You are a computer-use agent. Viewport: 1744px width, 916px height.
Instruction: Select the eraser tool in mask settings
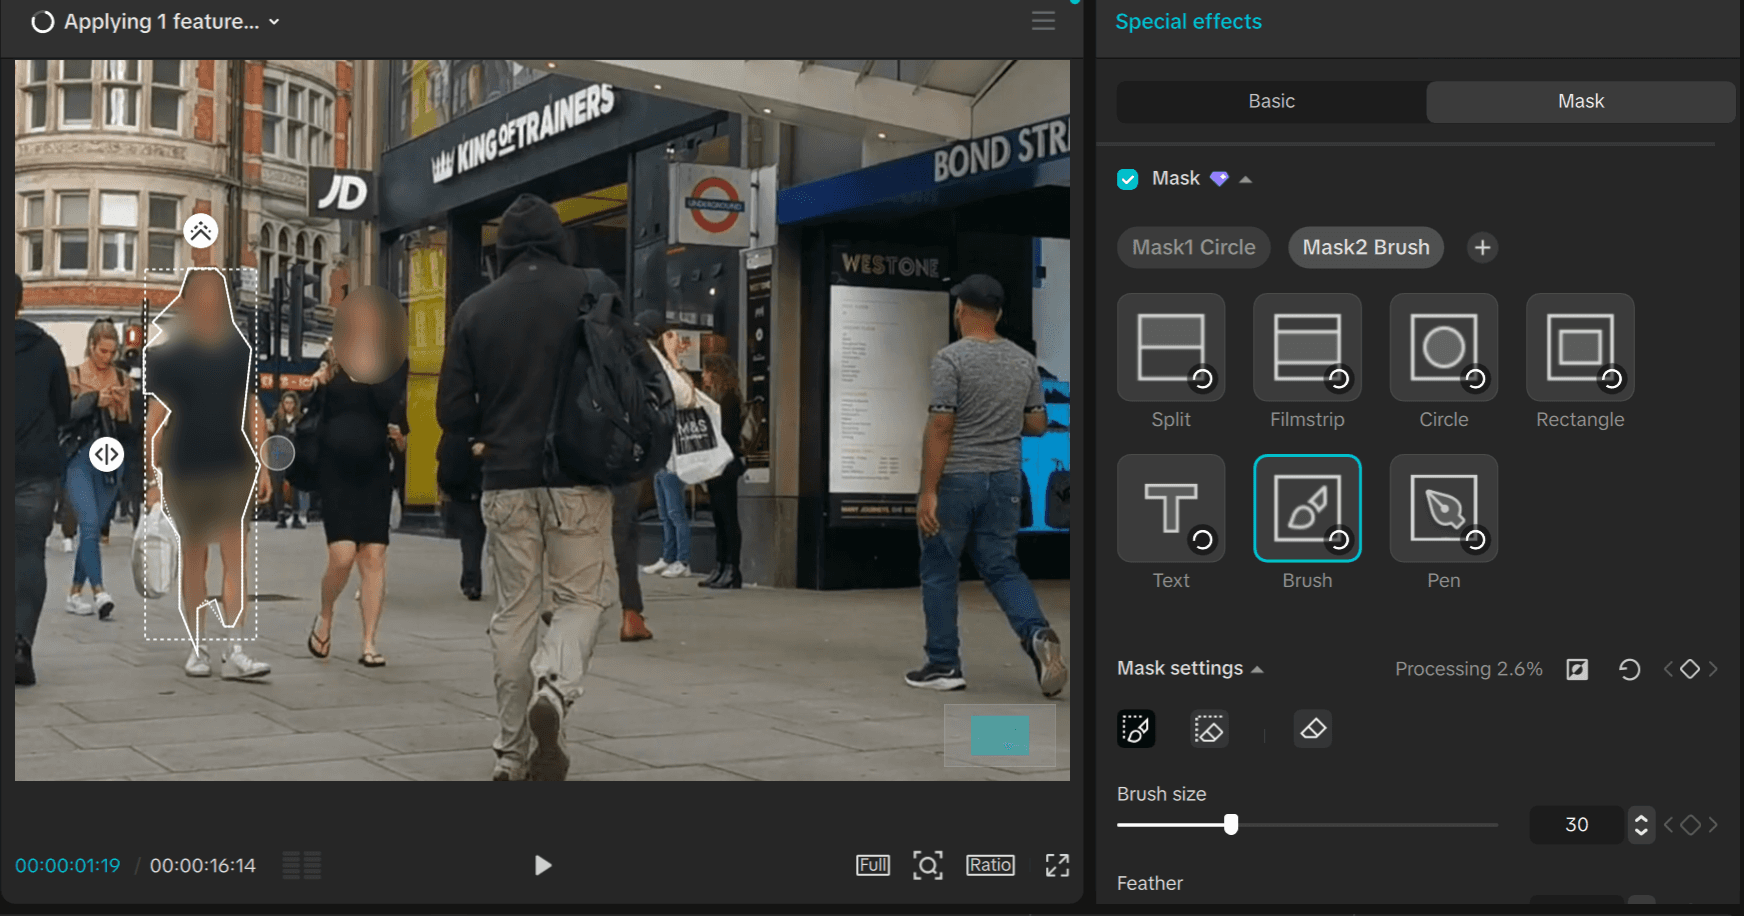coord(1313,729)
